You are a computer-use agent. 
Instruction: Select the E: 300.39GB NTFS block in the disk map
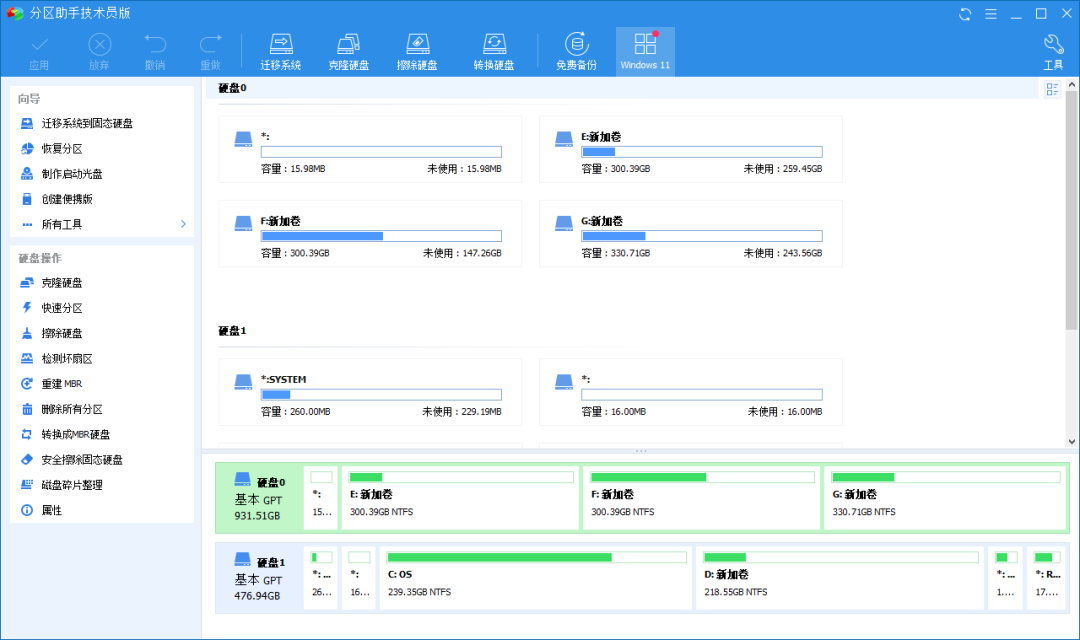460,498
